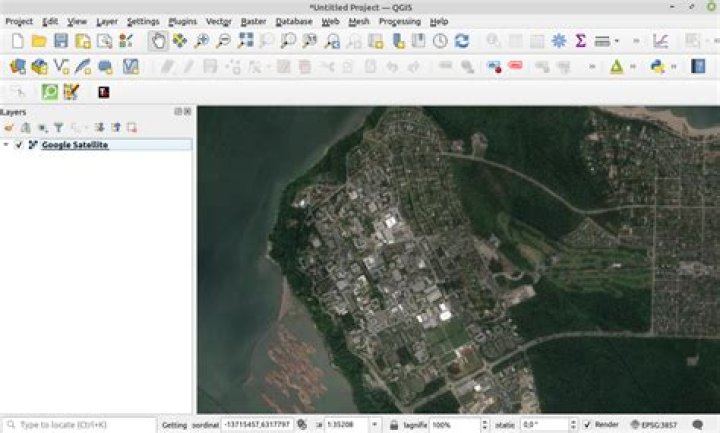
Task: Click the coordinate input field
Action: [x=257, y=425]
